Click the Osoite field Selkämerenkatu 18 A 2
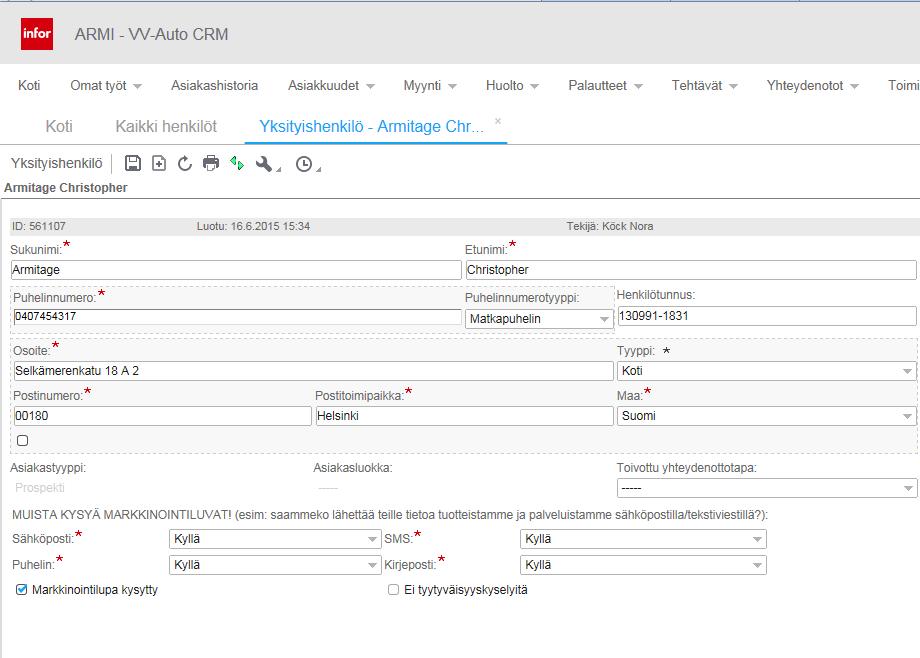The image size is (920, 658). pos(313,371)
